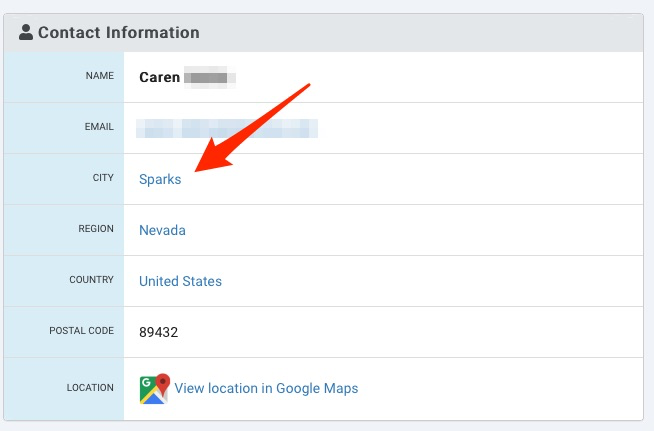Click the grey header bar of panel
The image size is (654, 431).
pos(323,33)
